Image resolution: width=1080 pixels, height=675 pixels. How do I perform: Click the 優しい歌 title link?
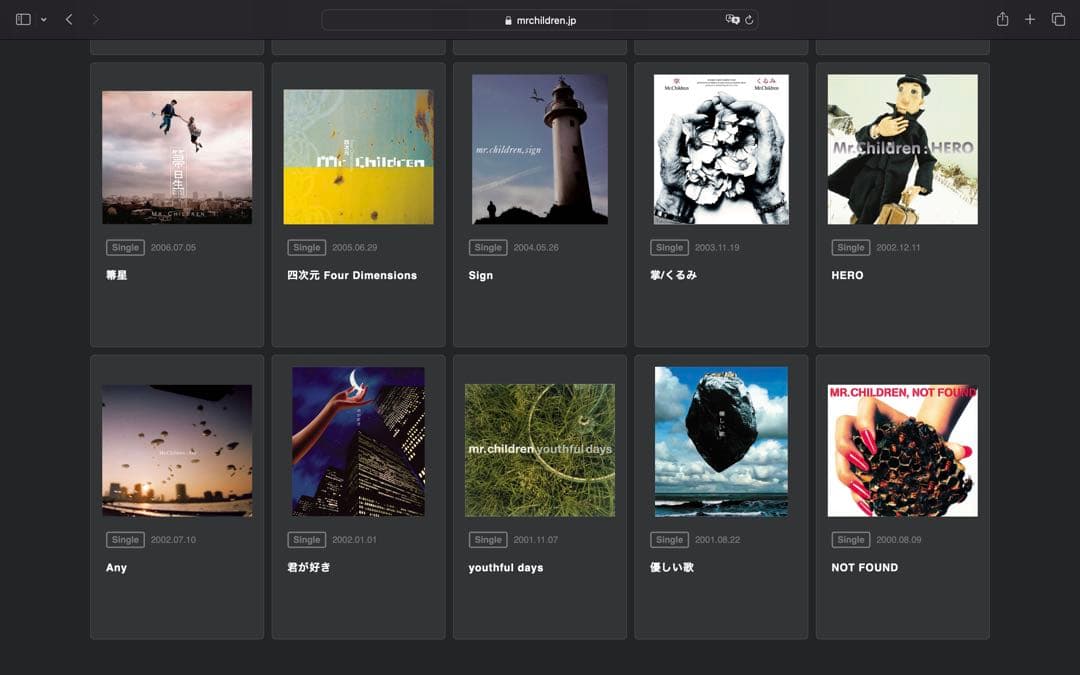click(672, 567)
